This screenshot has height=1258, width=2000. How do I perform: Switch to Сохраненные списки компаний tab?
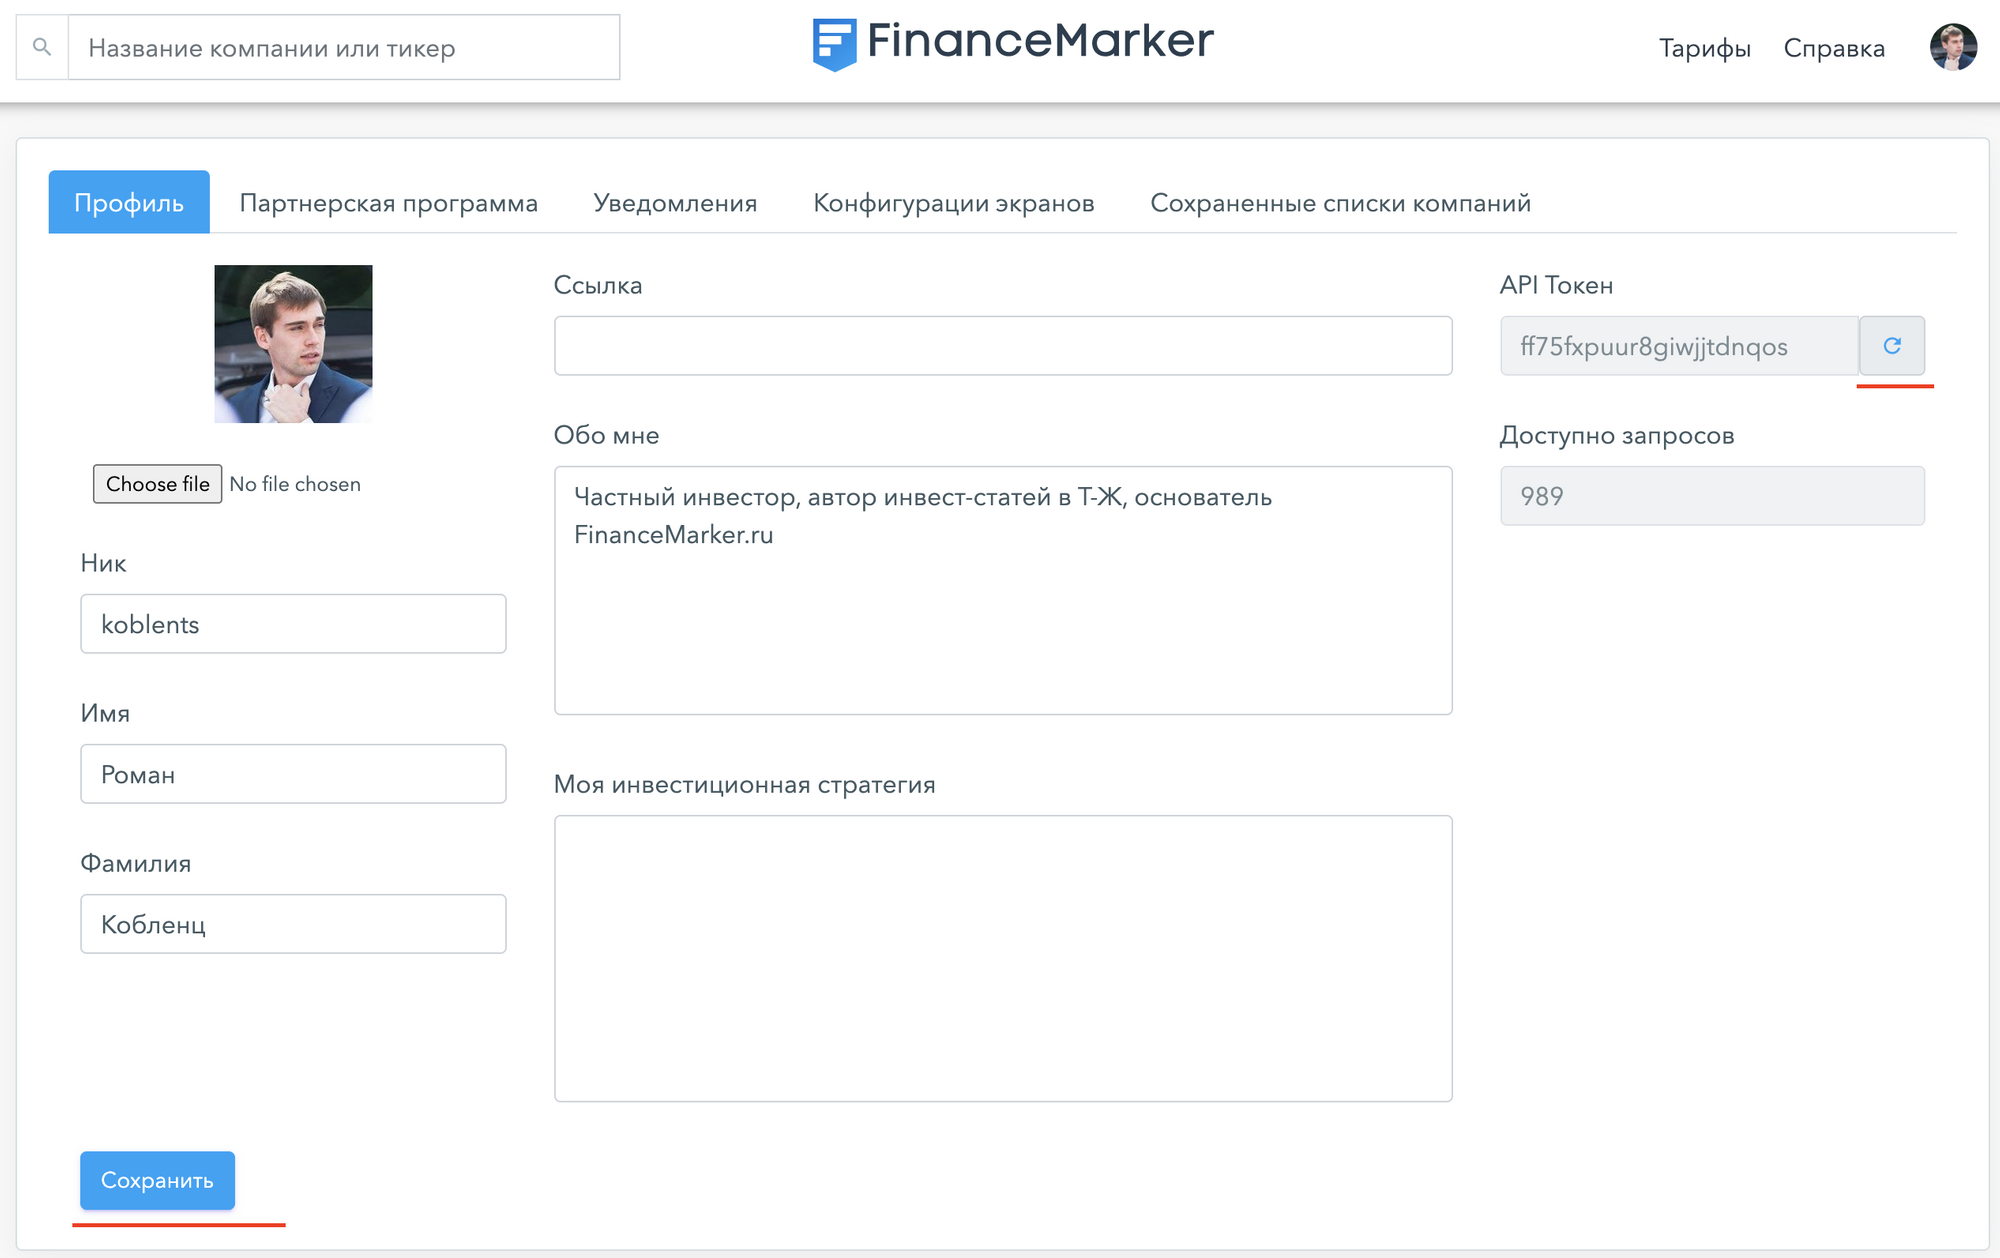pyautogui.click(x=1335, y=203)
